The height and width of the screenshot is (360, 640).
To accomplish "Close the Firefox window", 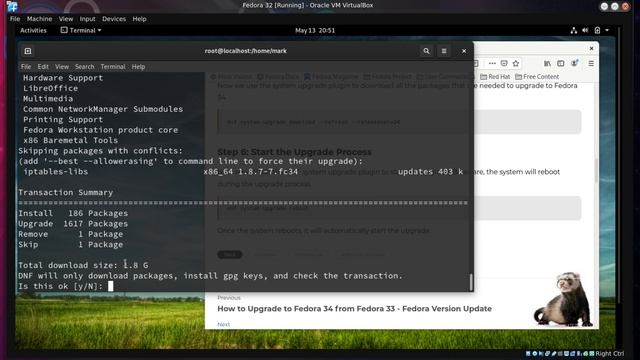I will tap(591, 48).
